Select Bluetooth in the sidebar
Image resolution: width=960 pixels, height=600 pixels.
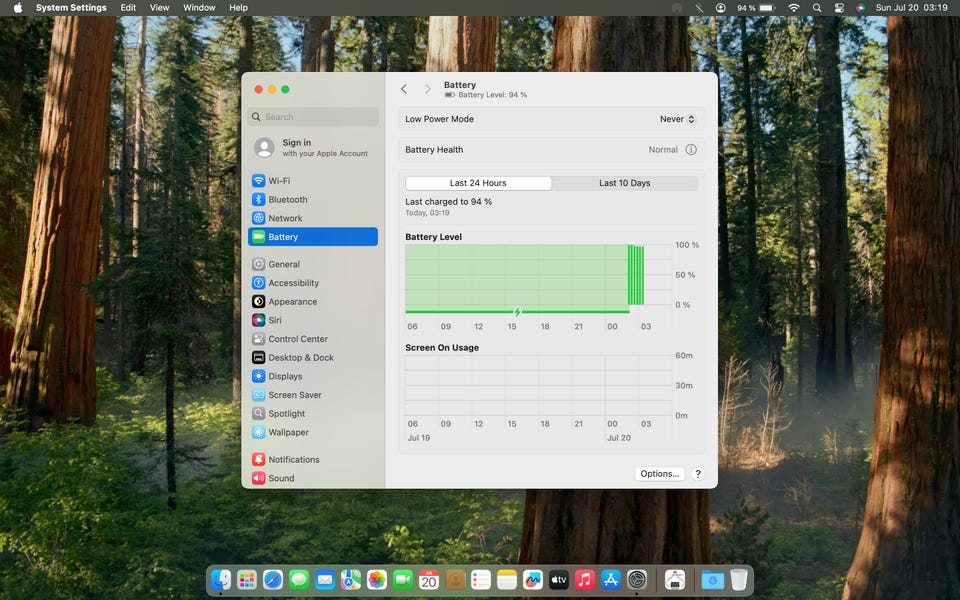click(x=287, y=200)
